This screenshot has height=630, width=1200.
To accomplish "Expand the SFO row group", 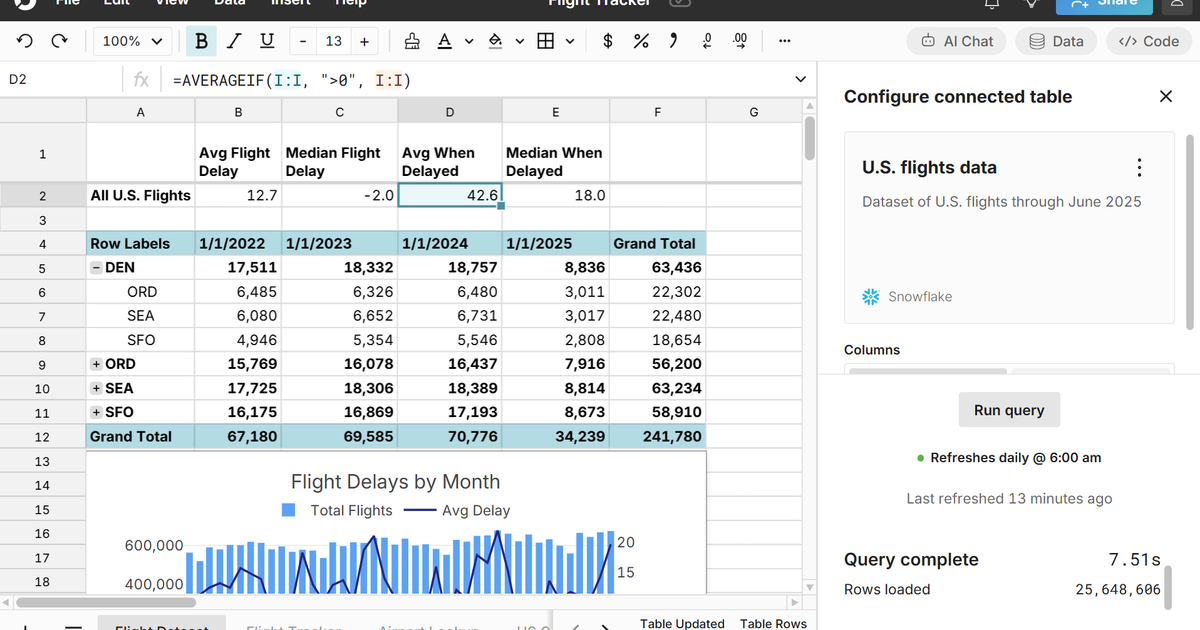I will (96, 412).
